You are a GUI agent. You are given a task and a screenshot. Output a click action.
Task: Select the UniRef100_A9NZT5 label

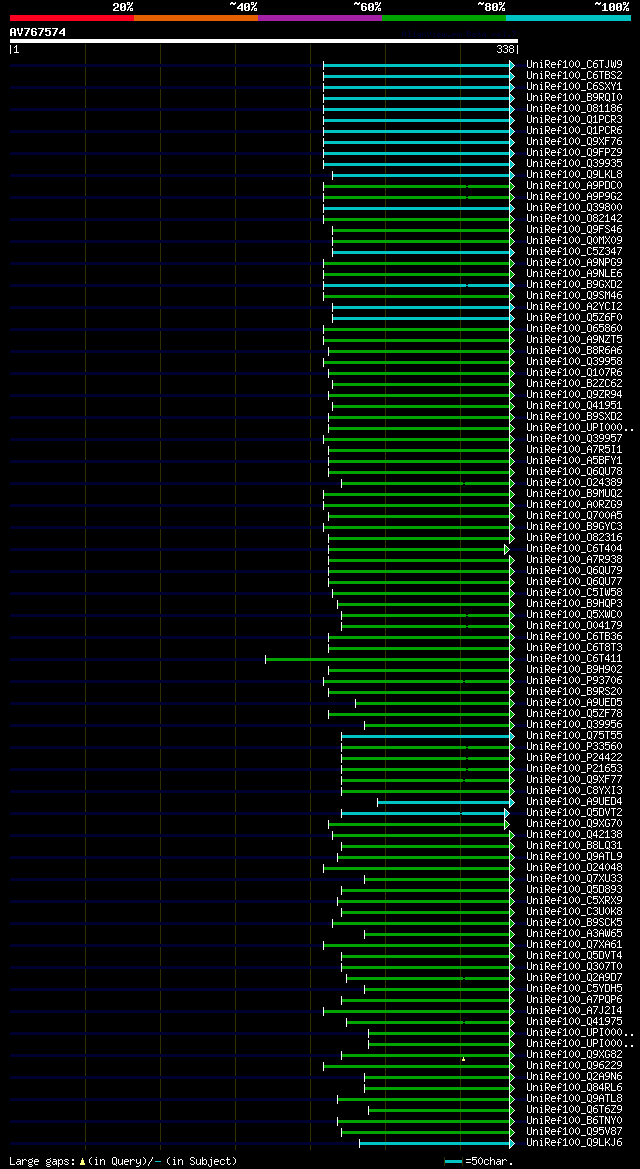[x=574, y=339]
